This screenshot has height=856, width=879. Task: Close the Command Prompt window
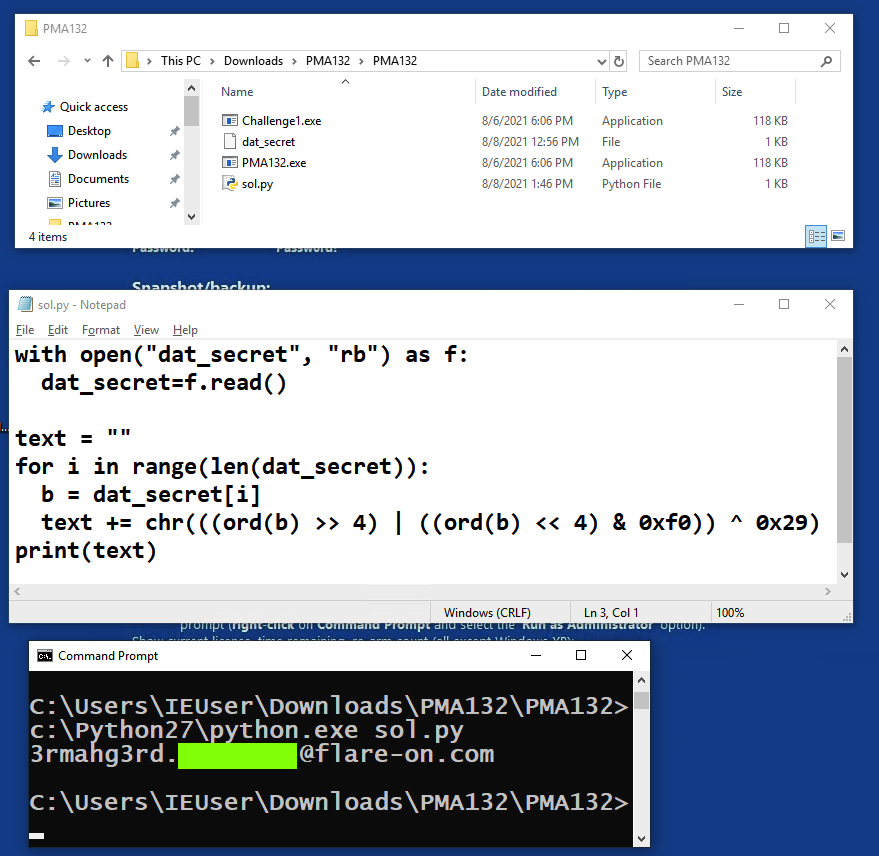tap(627, 655)
